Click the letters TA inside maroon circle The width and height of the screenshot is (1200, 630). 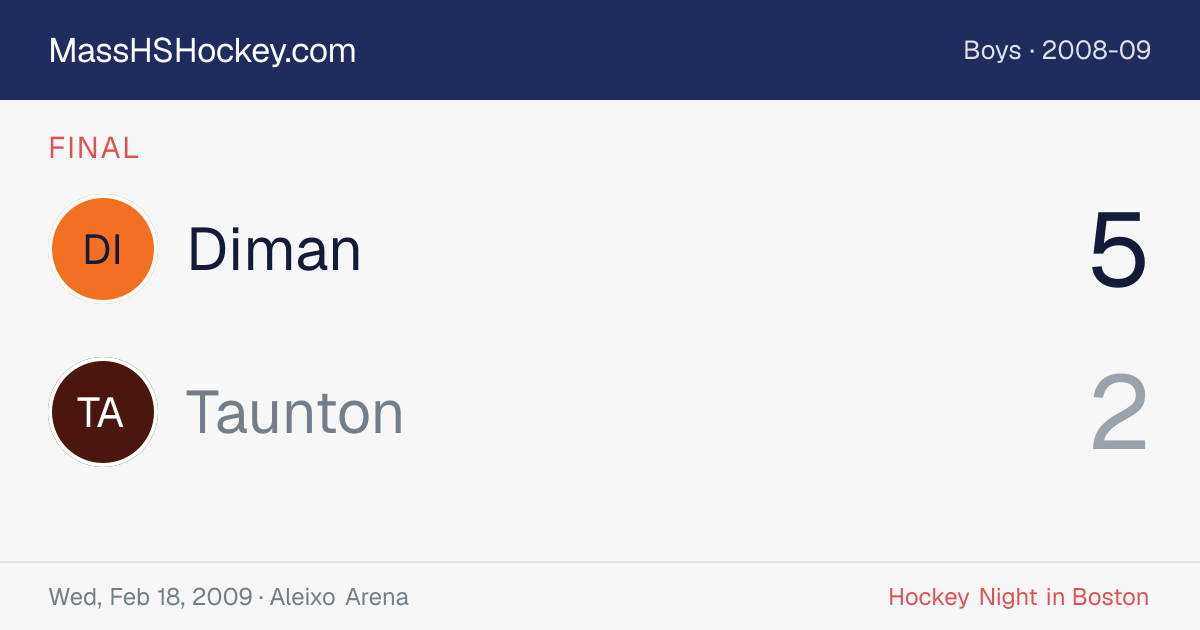pos(102,413)
